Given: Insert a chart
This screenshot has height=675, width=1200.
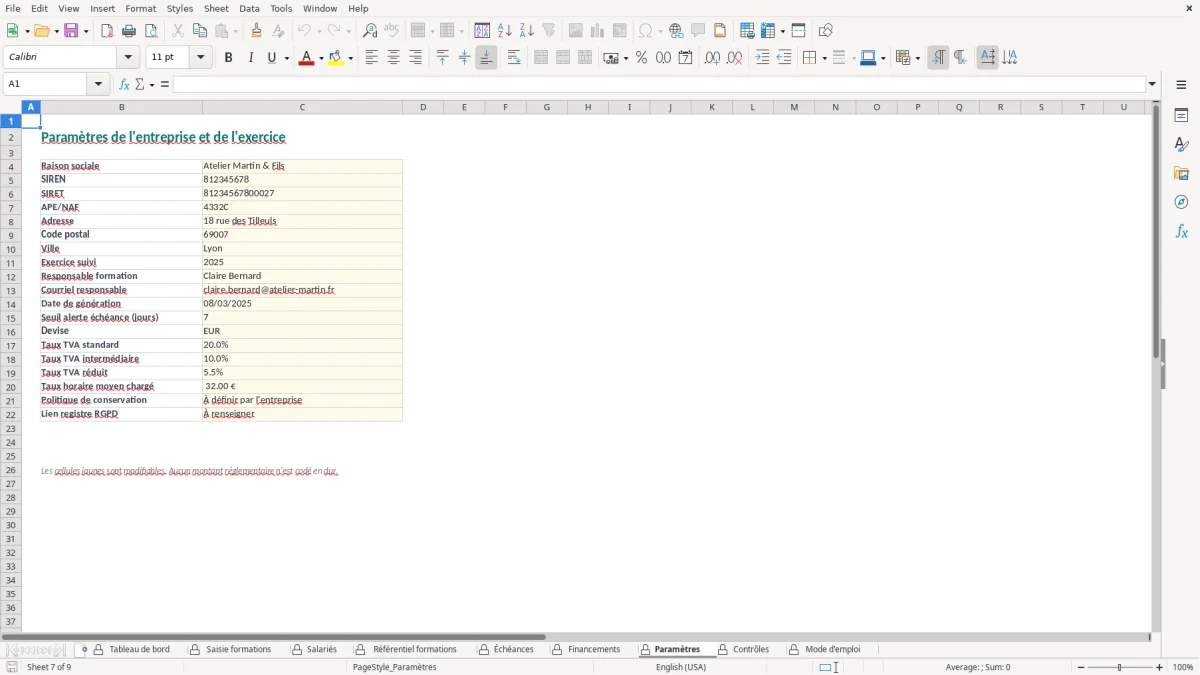Looking at the screenshot, I should coord(598,31).
